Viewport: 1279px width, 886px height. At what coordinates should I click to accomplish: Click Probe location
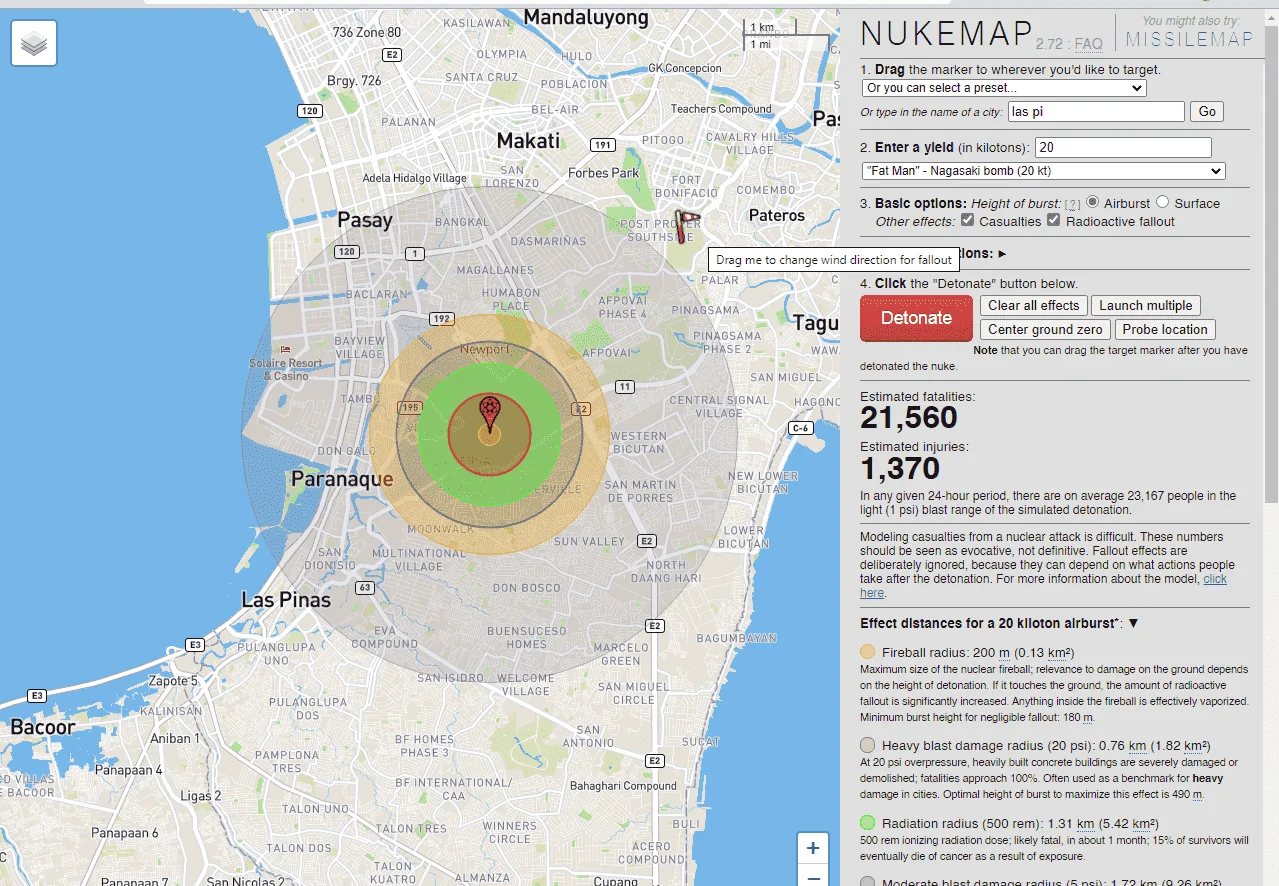[1165, 329]
